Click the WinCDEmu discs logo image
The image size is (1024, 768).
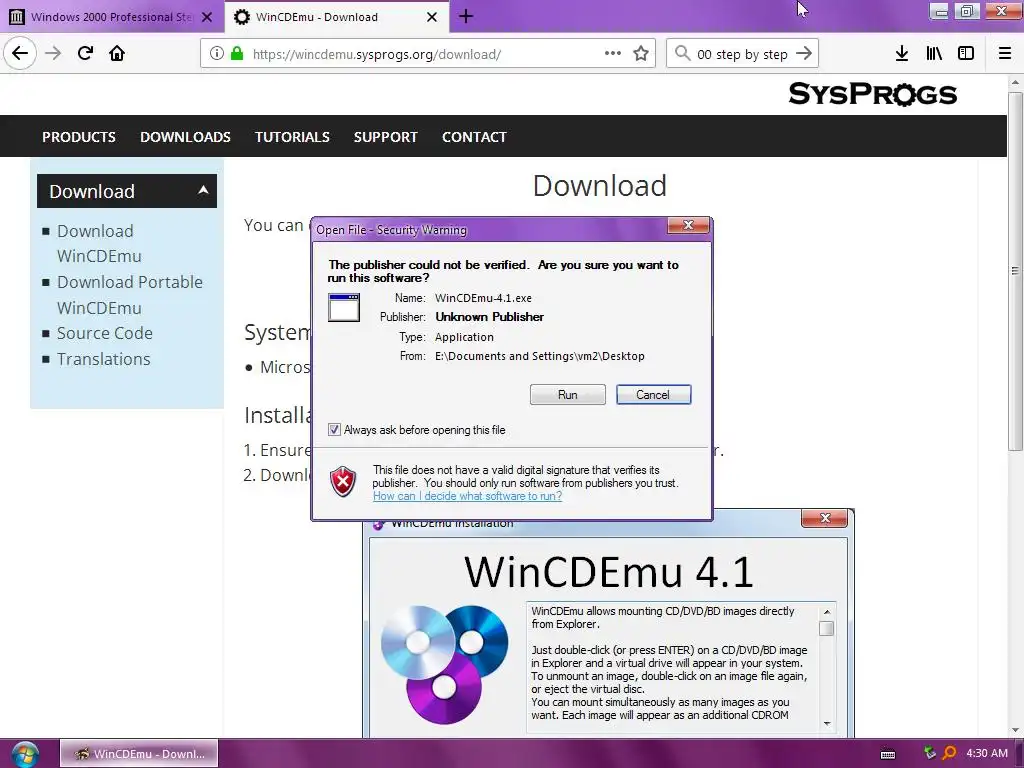click(444, 665)
